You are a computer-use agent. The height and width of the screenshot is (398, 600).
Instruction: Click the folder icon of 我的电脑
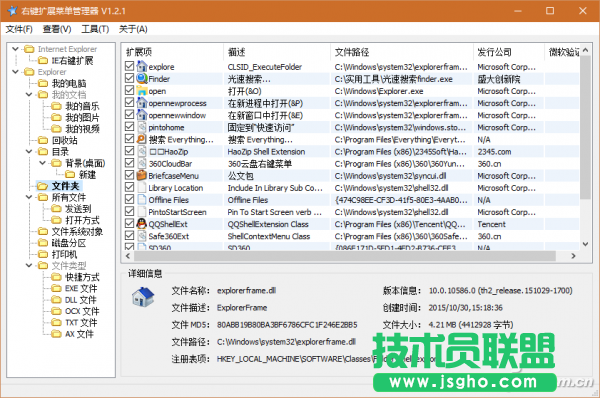[x=43, y=83]
